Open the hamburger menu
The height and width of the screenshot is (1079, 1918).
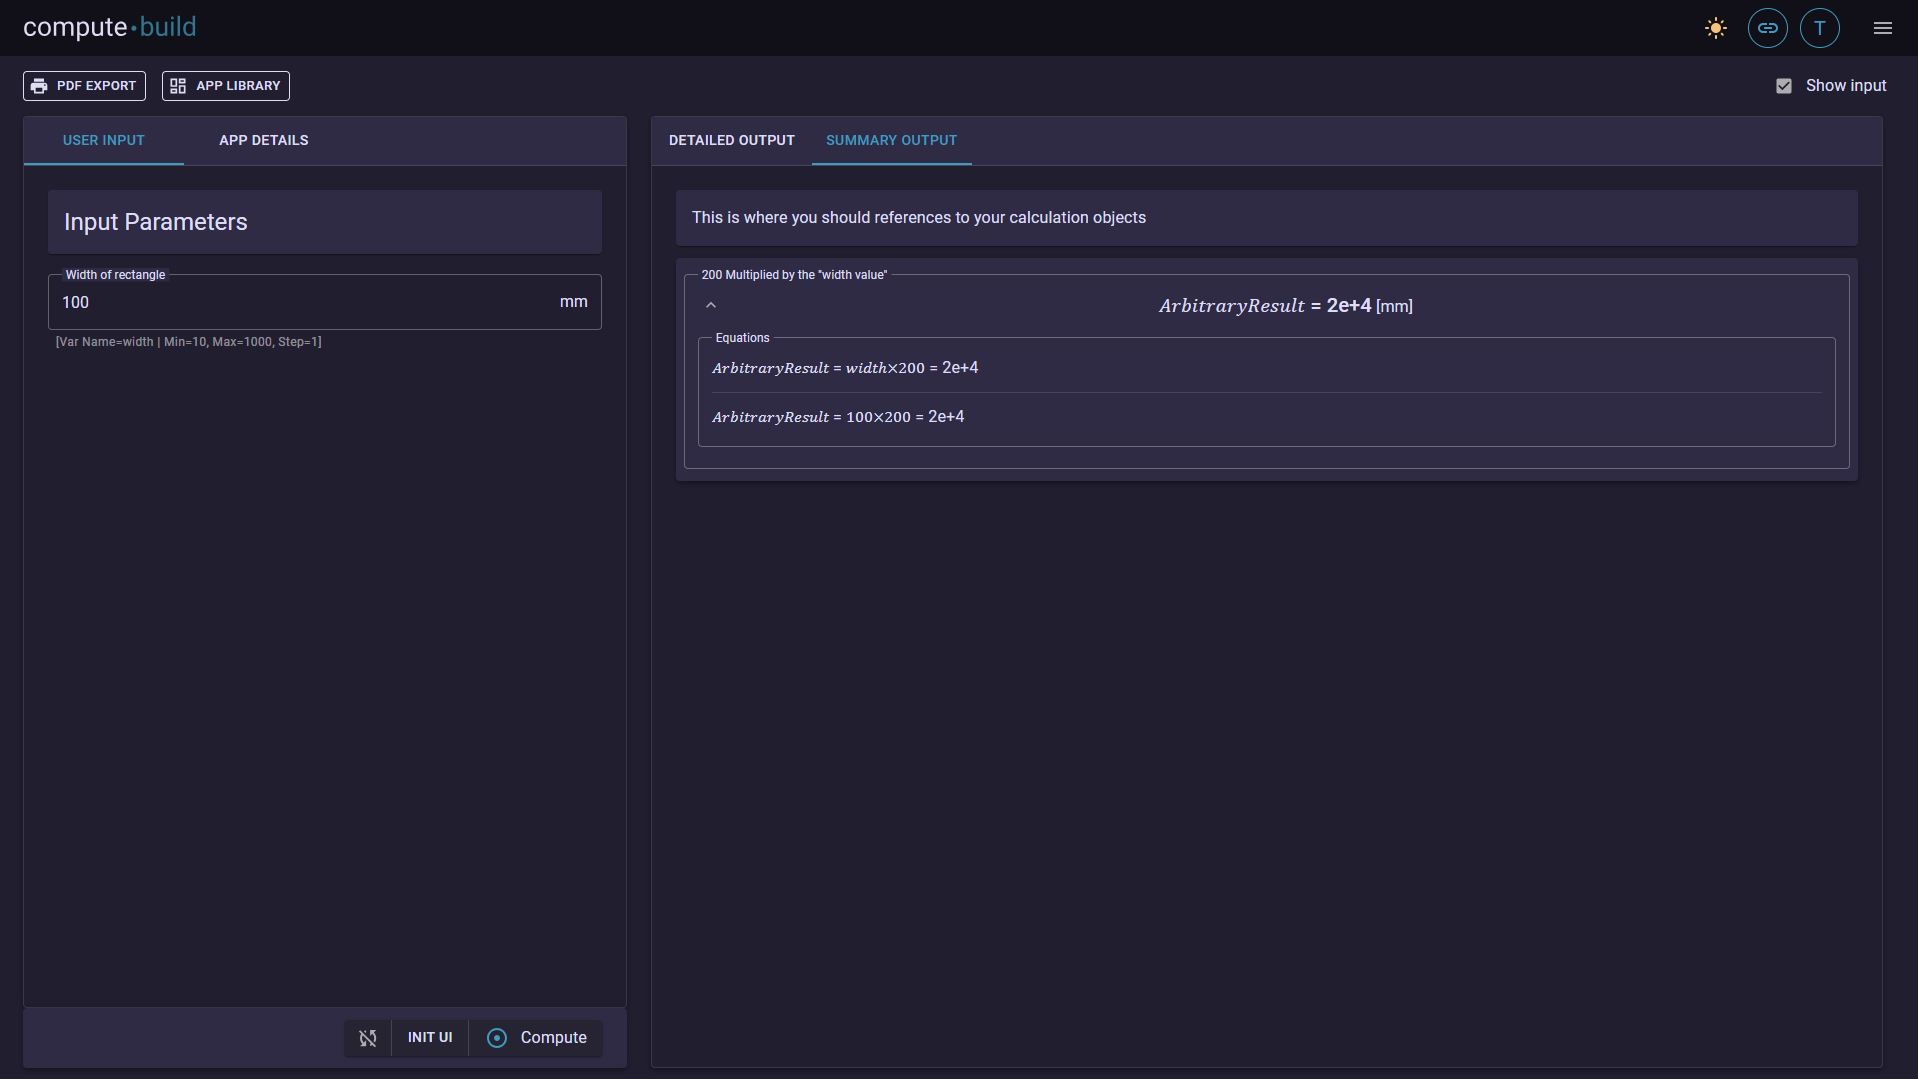coord(1882,28)
